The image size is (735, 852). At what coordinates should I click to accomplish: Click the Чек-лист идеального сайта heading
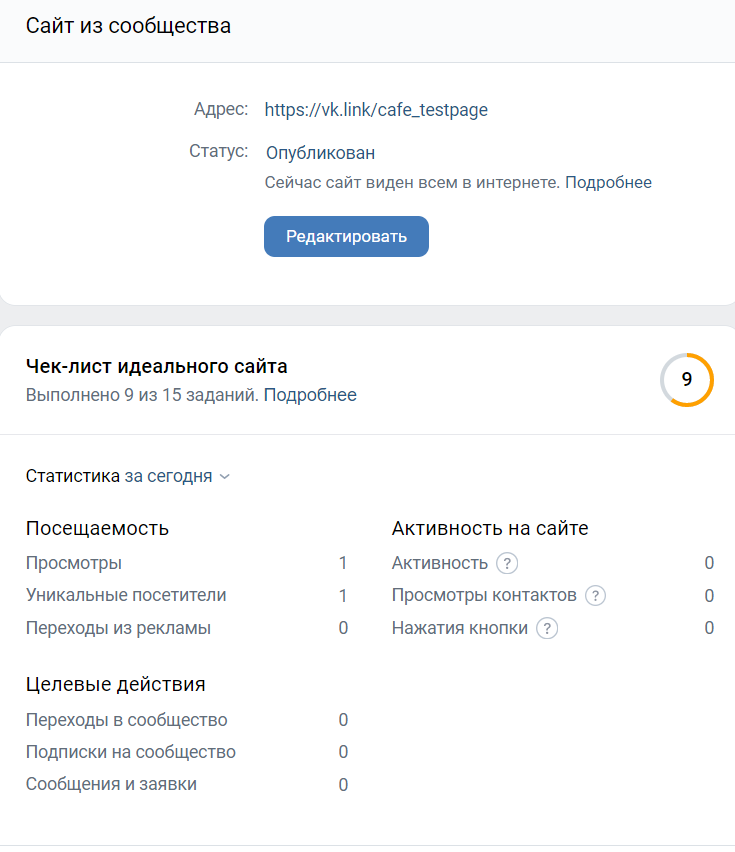pyautogui.click(x=156, y=366)
